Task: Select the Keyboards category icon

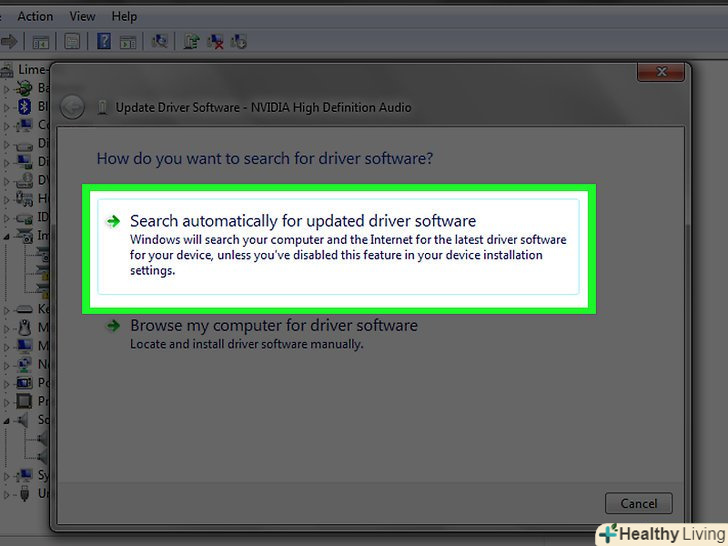Action: pyautogui.click(x=24, y=309)
